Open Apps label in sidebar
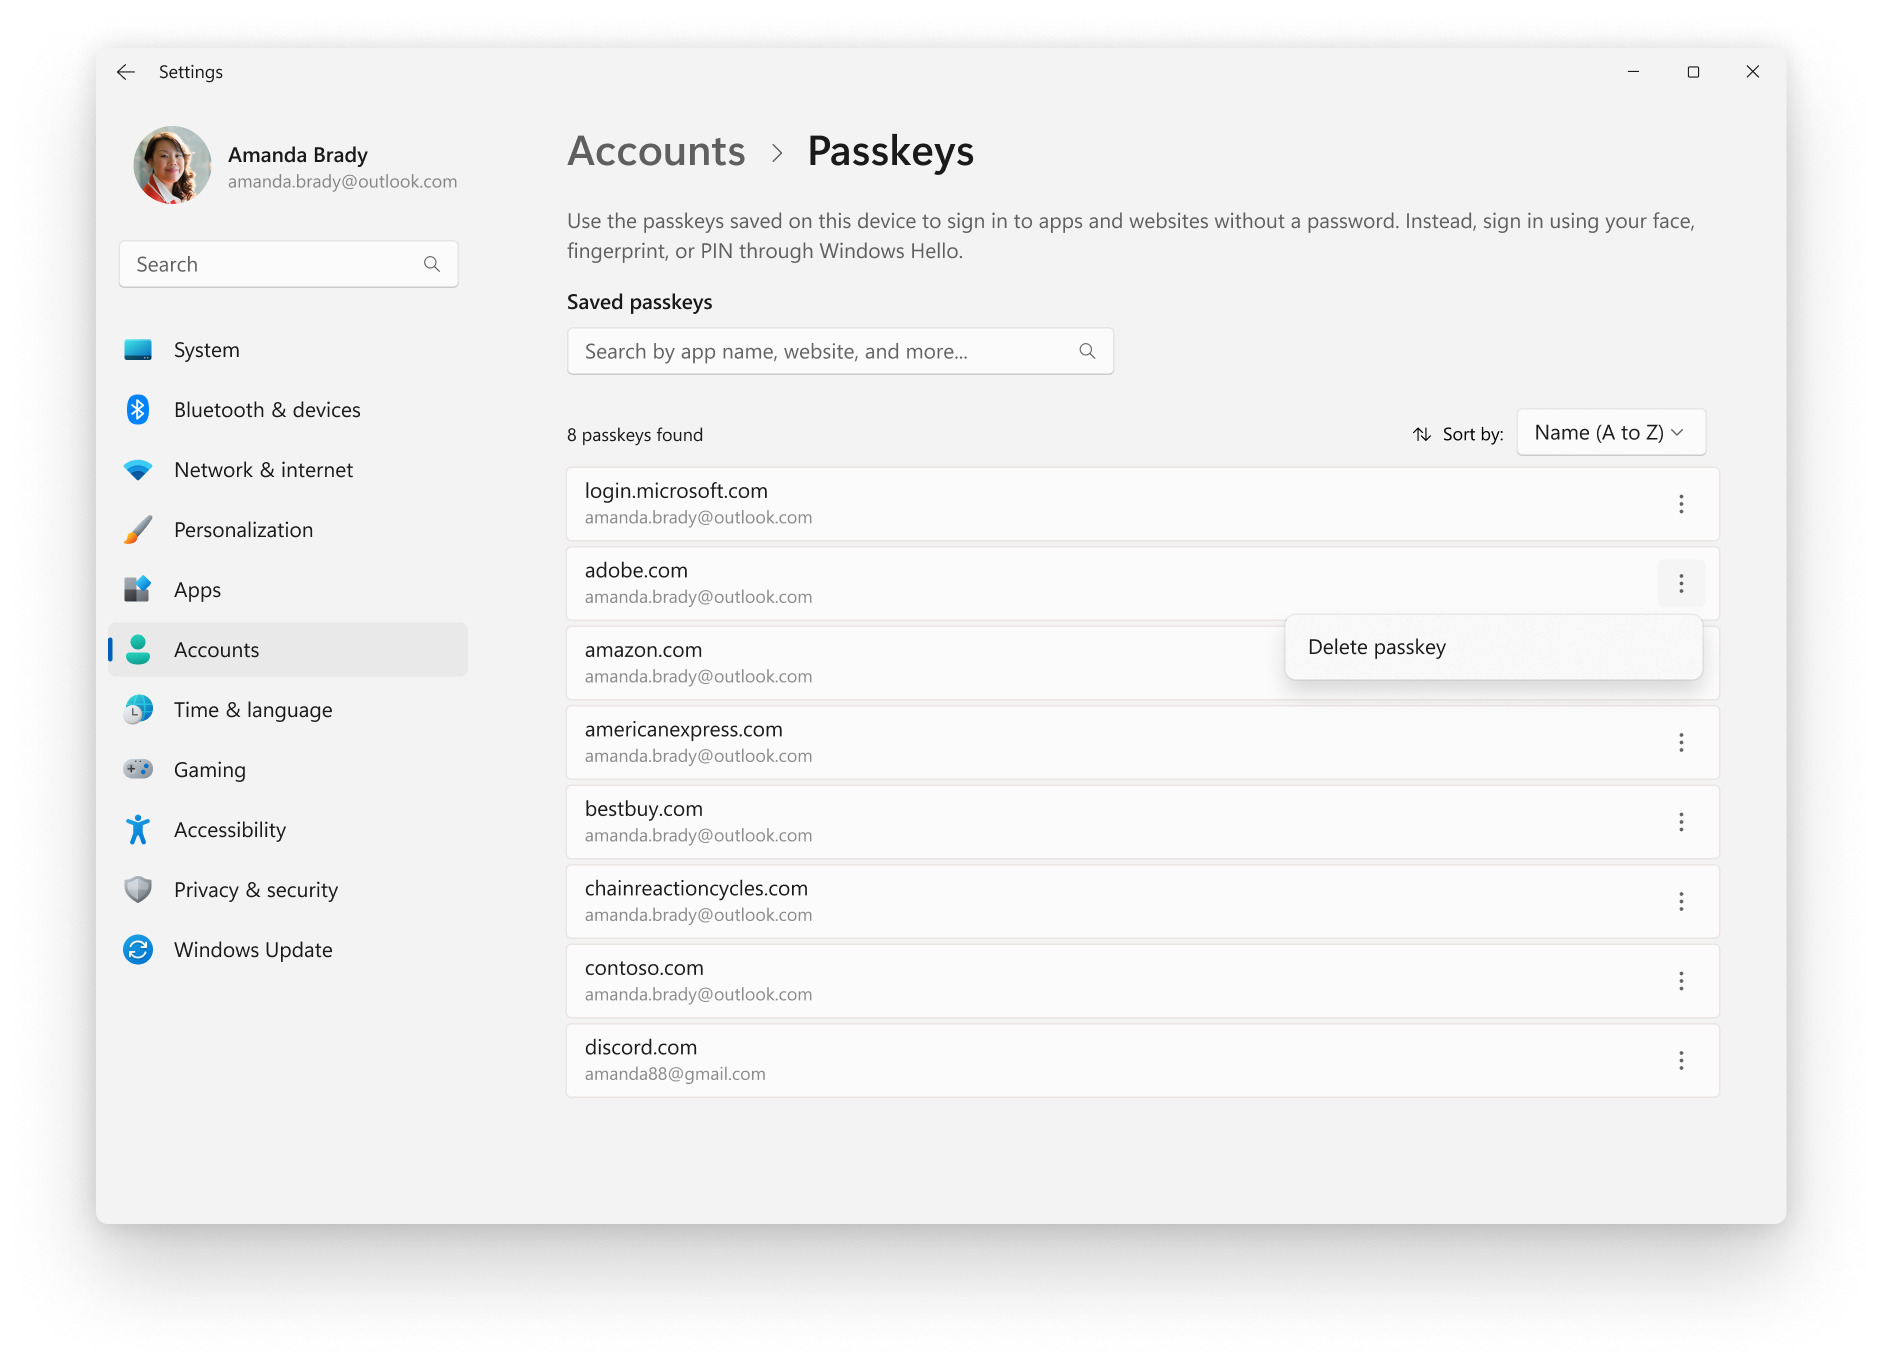 tap(197, 590)
